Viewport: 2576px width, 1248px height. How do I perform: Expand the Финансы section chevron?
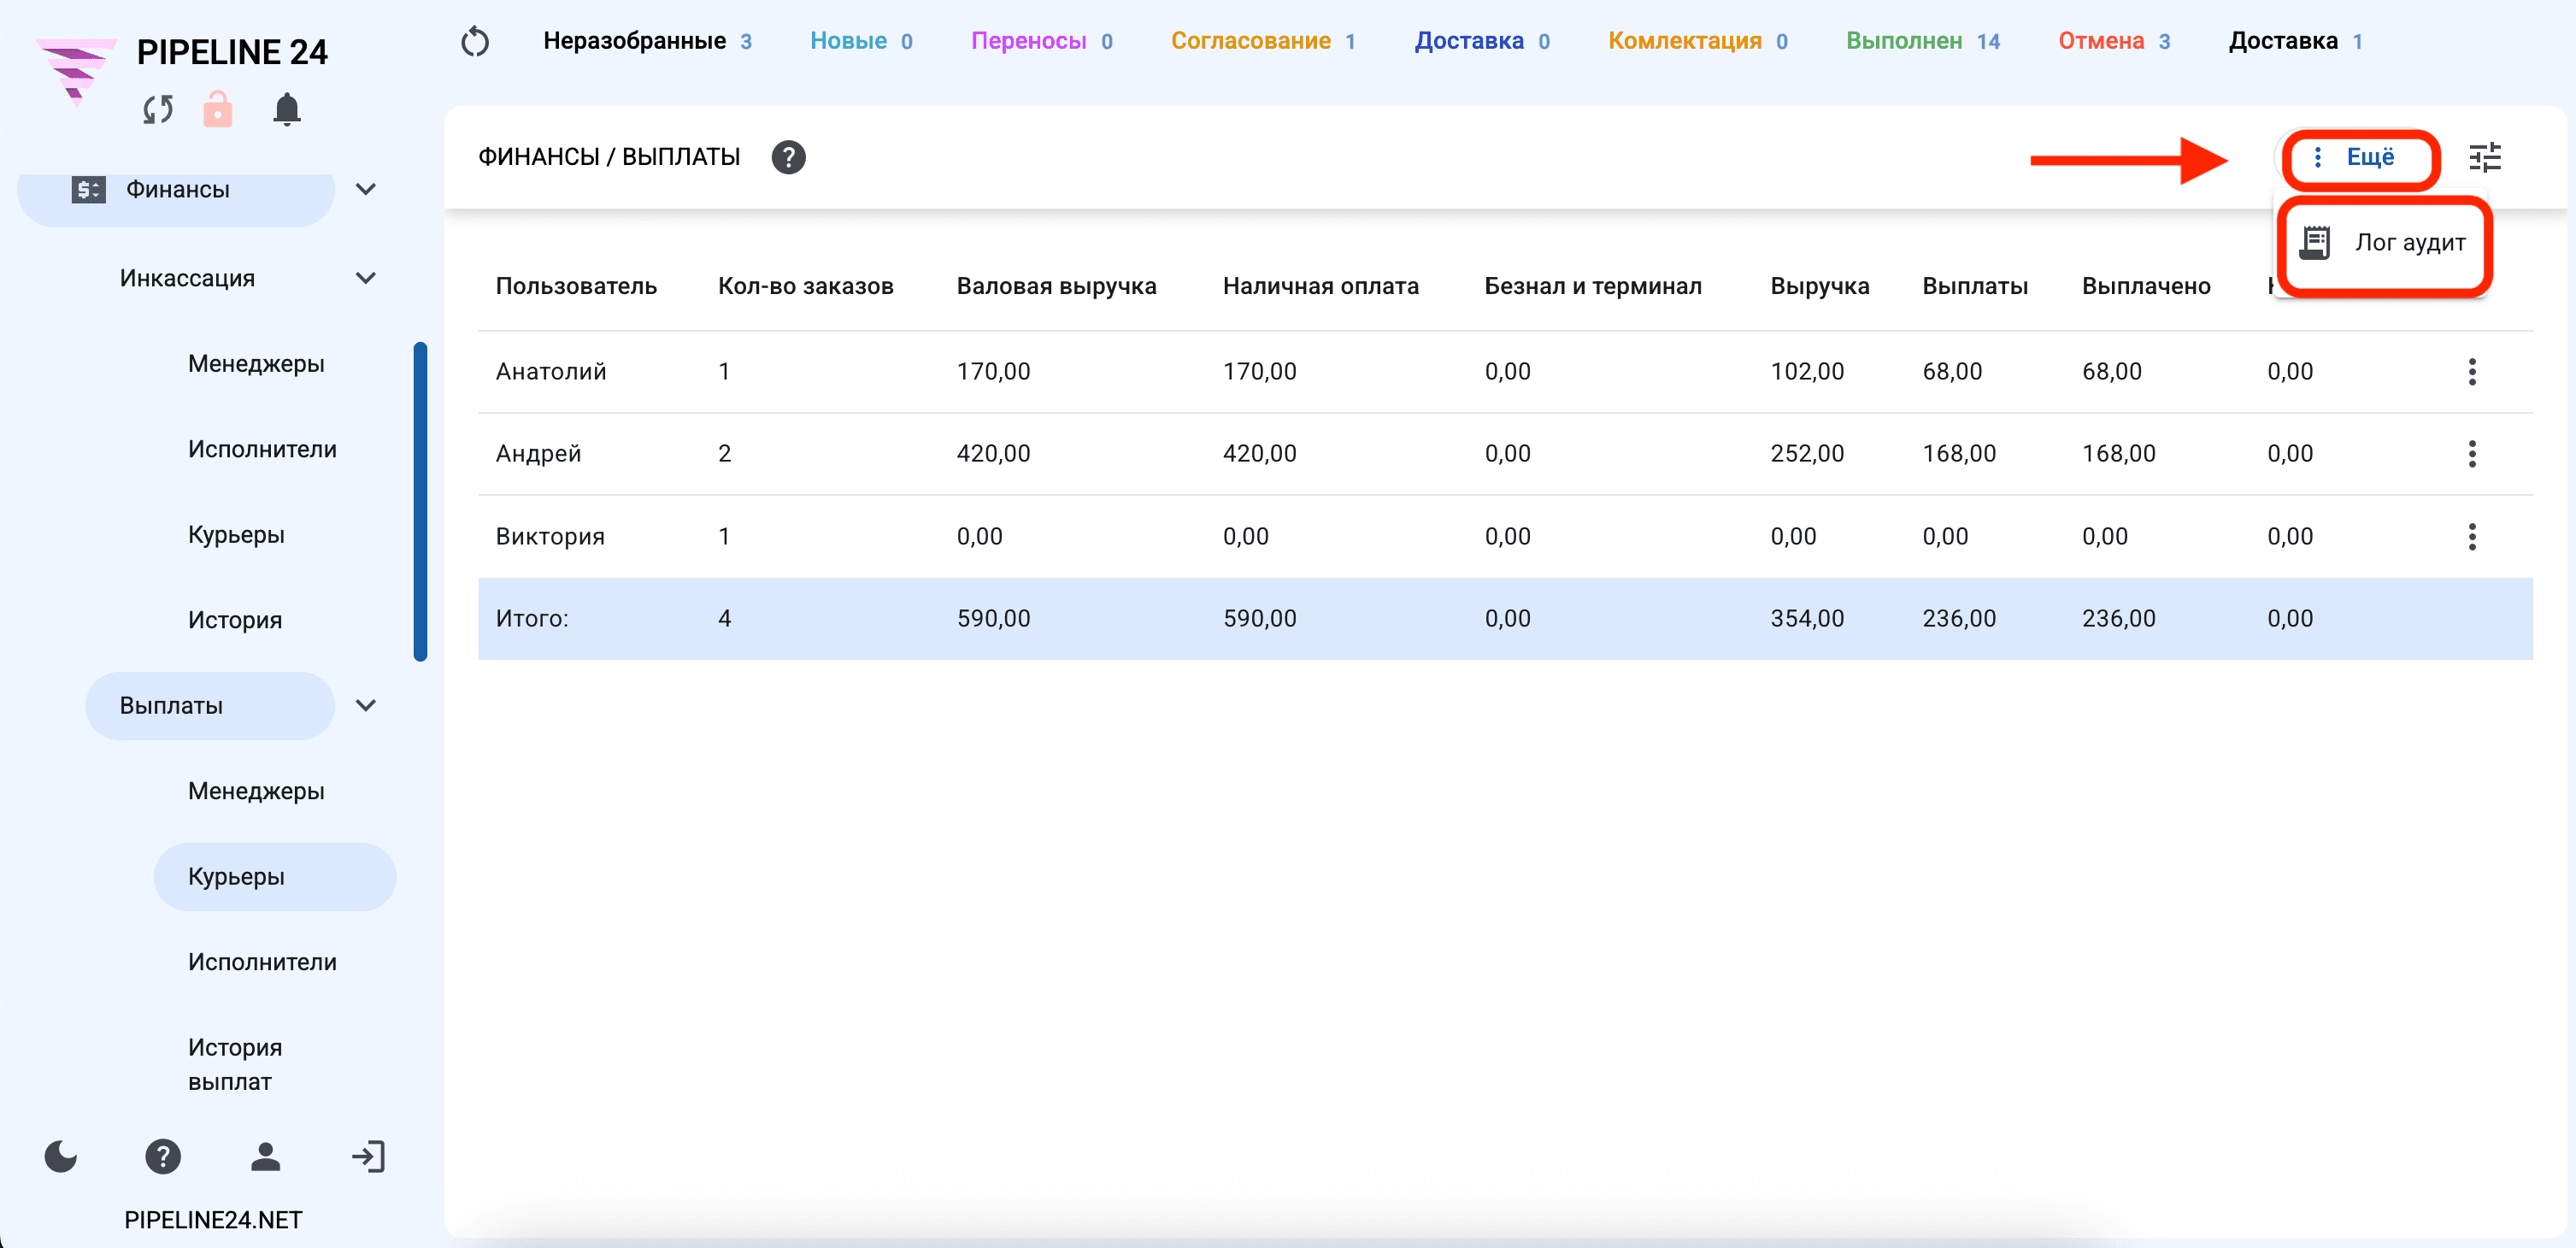coord(366,189)
